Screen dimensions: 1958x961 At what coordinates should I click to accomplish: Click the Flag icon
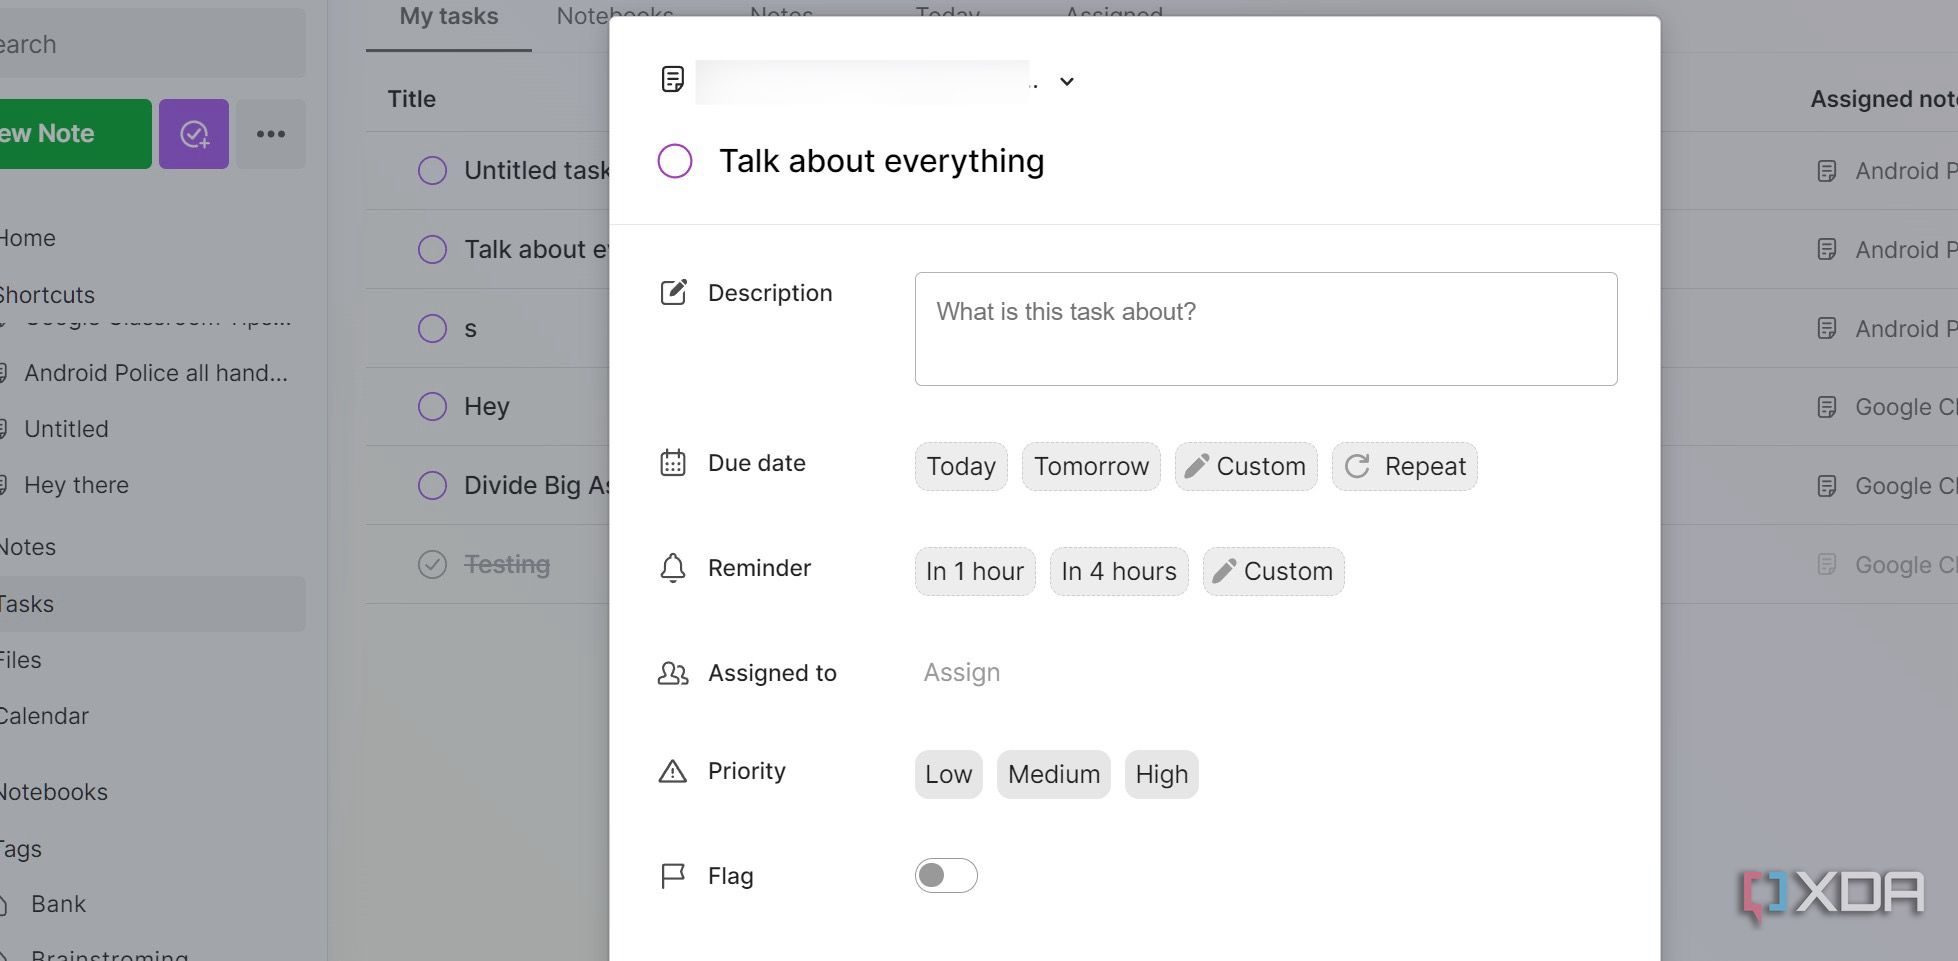[673, 876]
